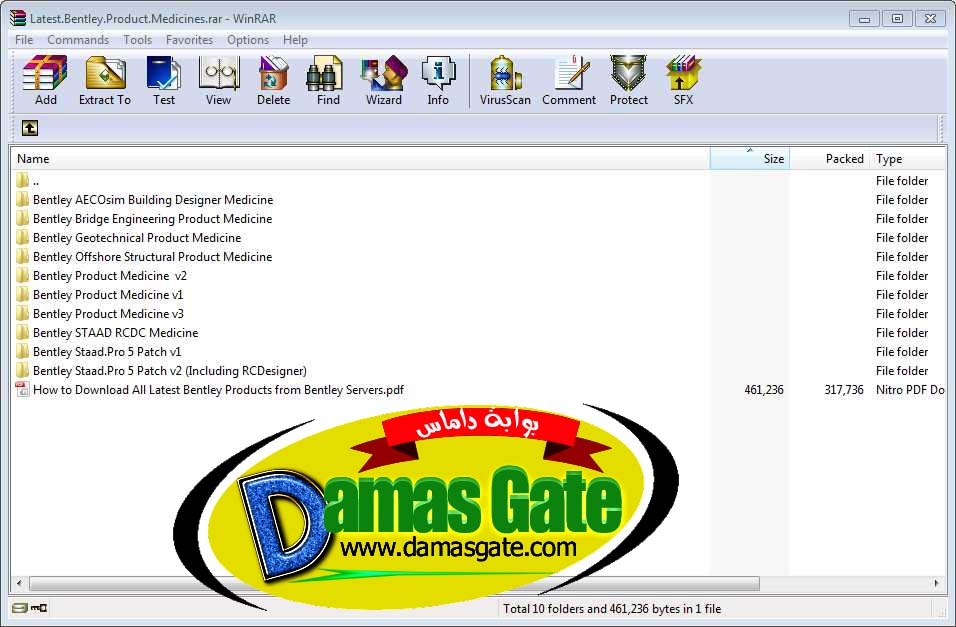Screen dimensions: 956x627
Task: Sort by the Packed column header
Action: (830, 159)
